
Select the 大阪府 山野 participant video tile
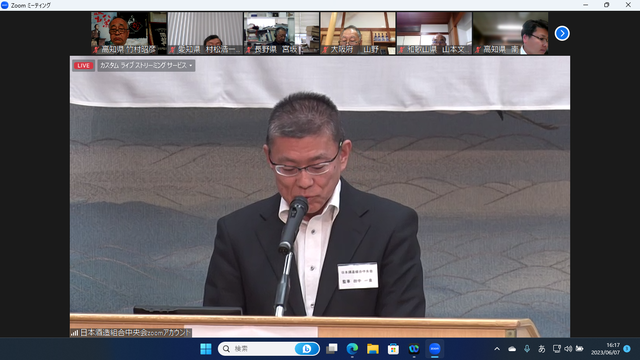point(358,33)
